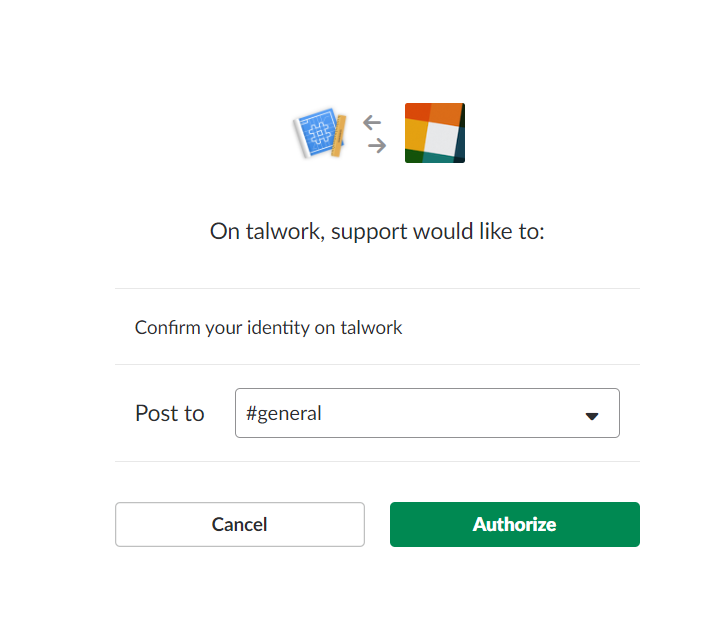722x620 pixels.
Task: Click the word support in heading
Action: [x=369, y=233]
